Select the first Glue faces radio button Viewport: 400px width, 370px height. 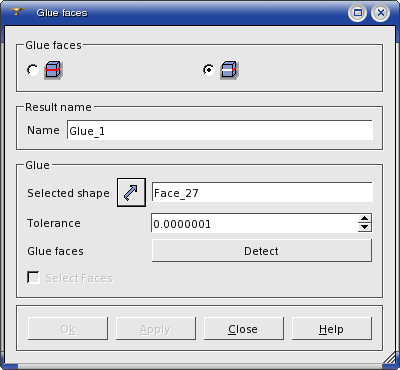pyautogui.click(x=33, y=70)
